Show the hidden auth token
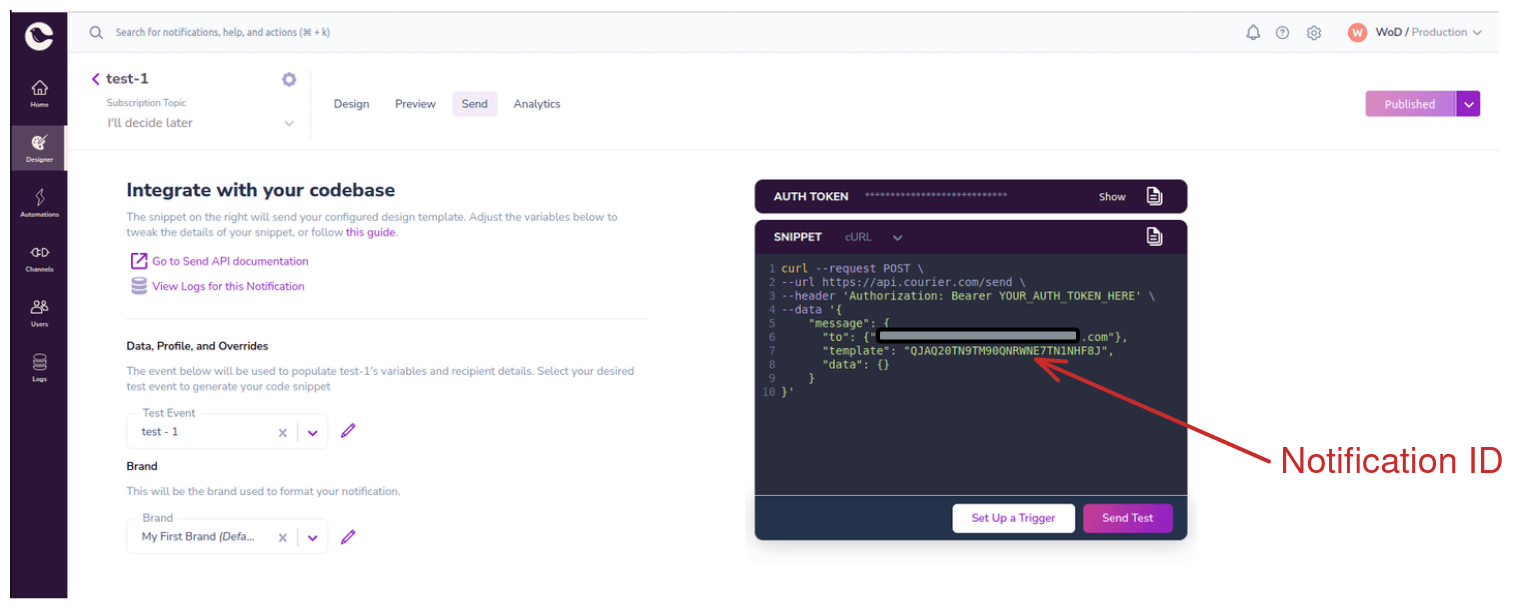Screen dimensions: 1513x608 tap(1112, 197)
